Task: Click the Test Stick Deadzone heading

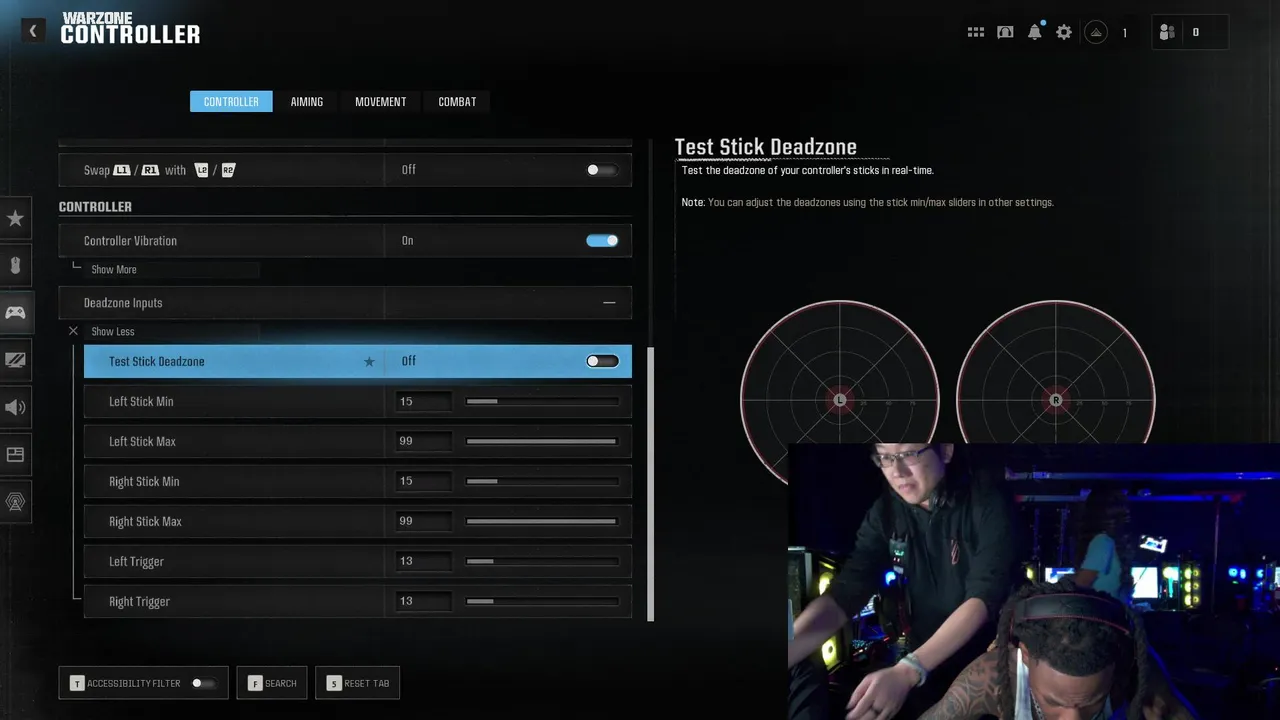Action: [766, 147]
